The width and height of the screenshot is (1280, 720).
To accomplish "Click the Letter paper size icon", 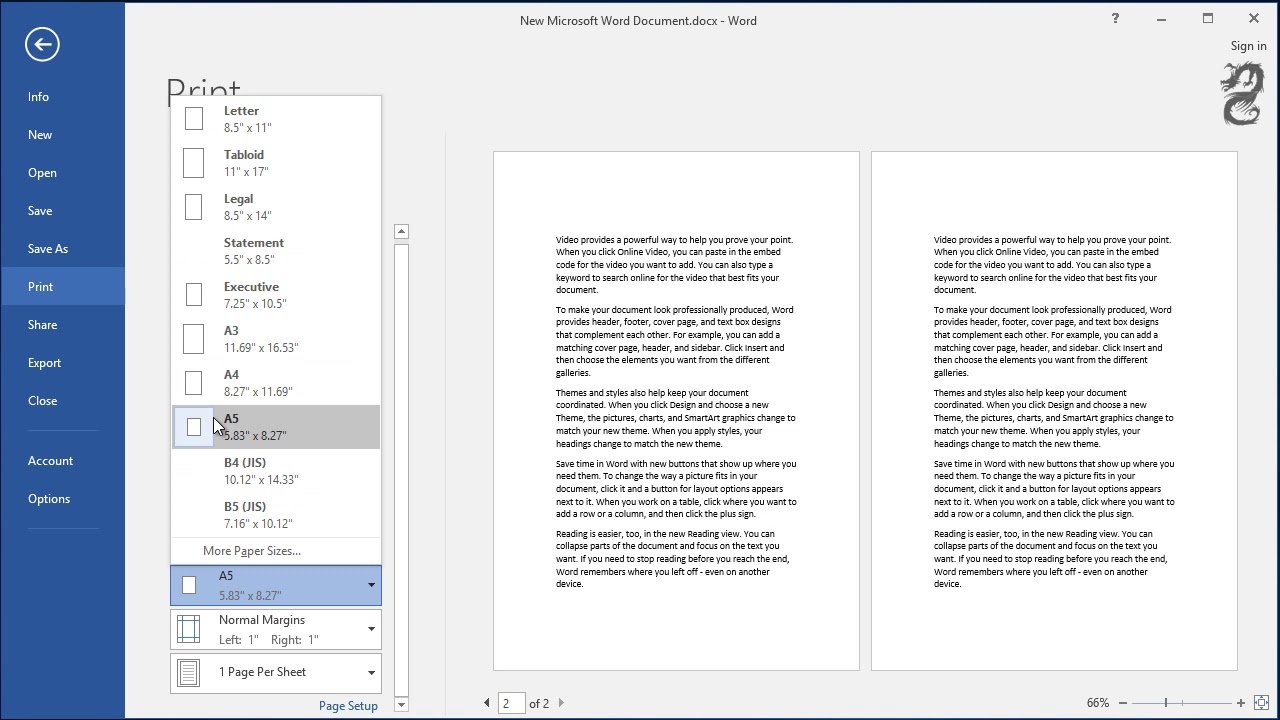I will click(194, 119).
